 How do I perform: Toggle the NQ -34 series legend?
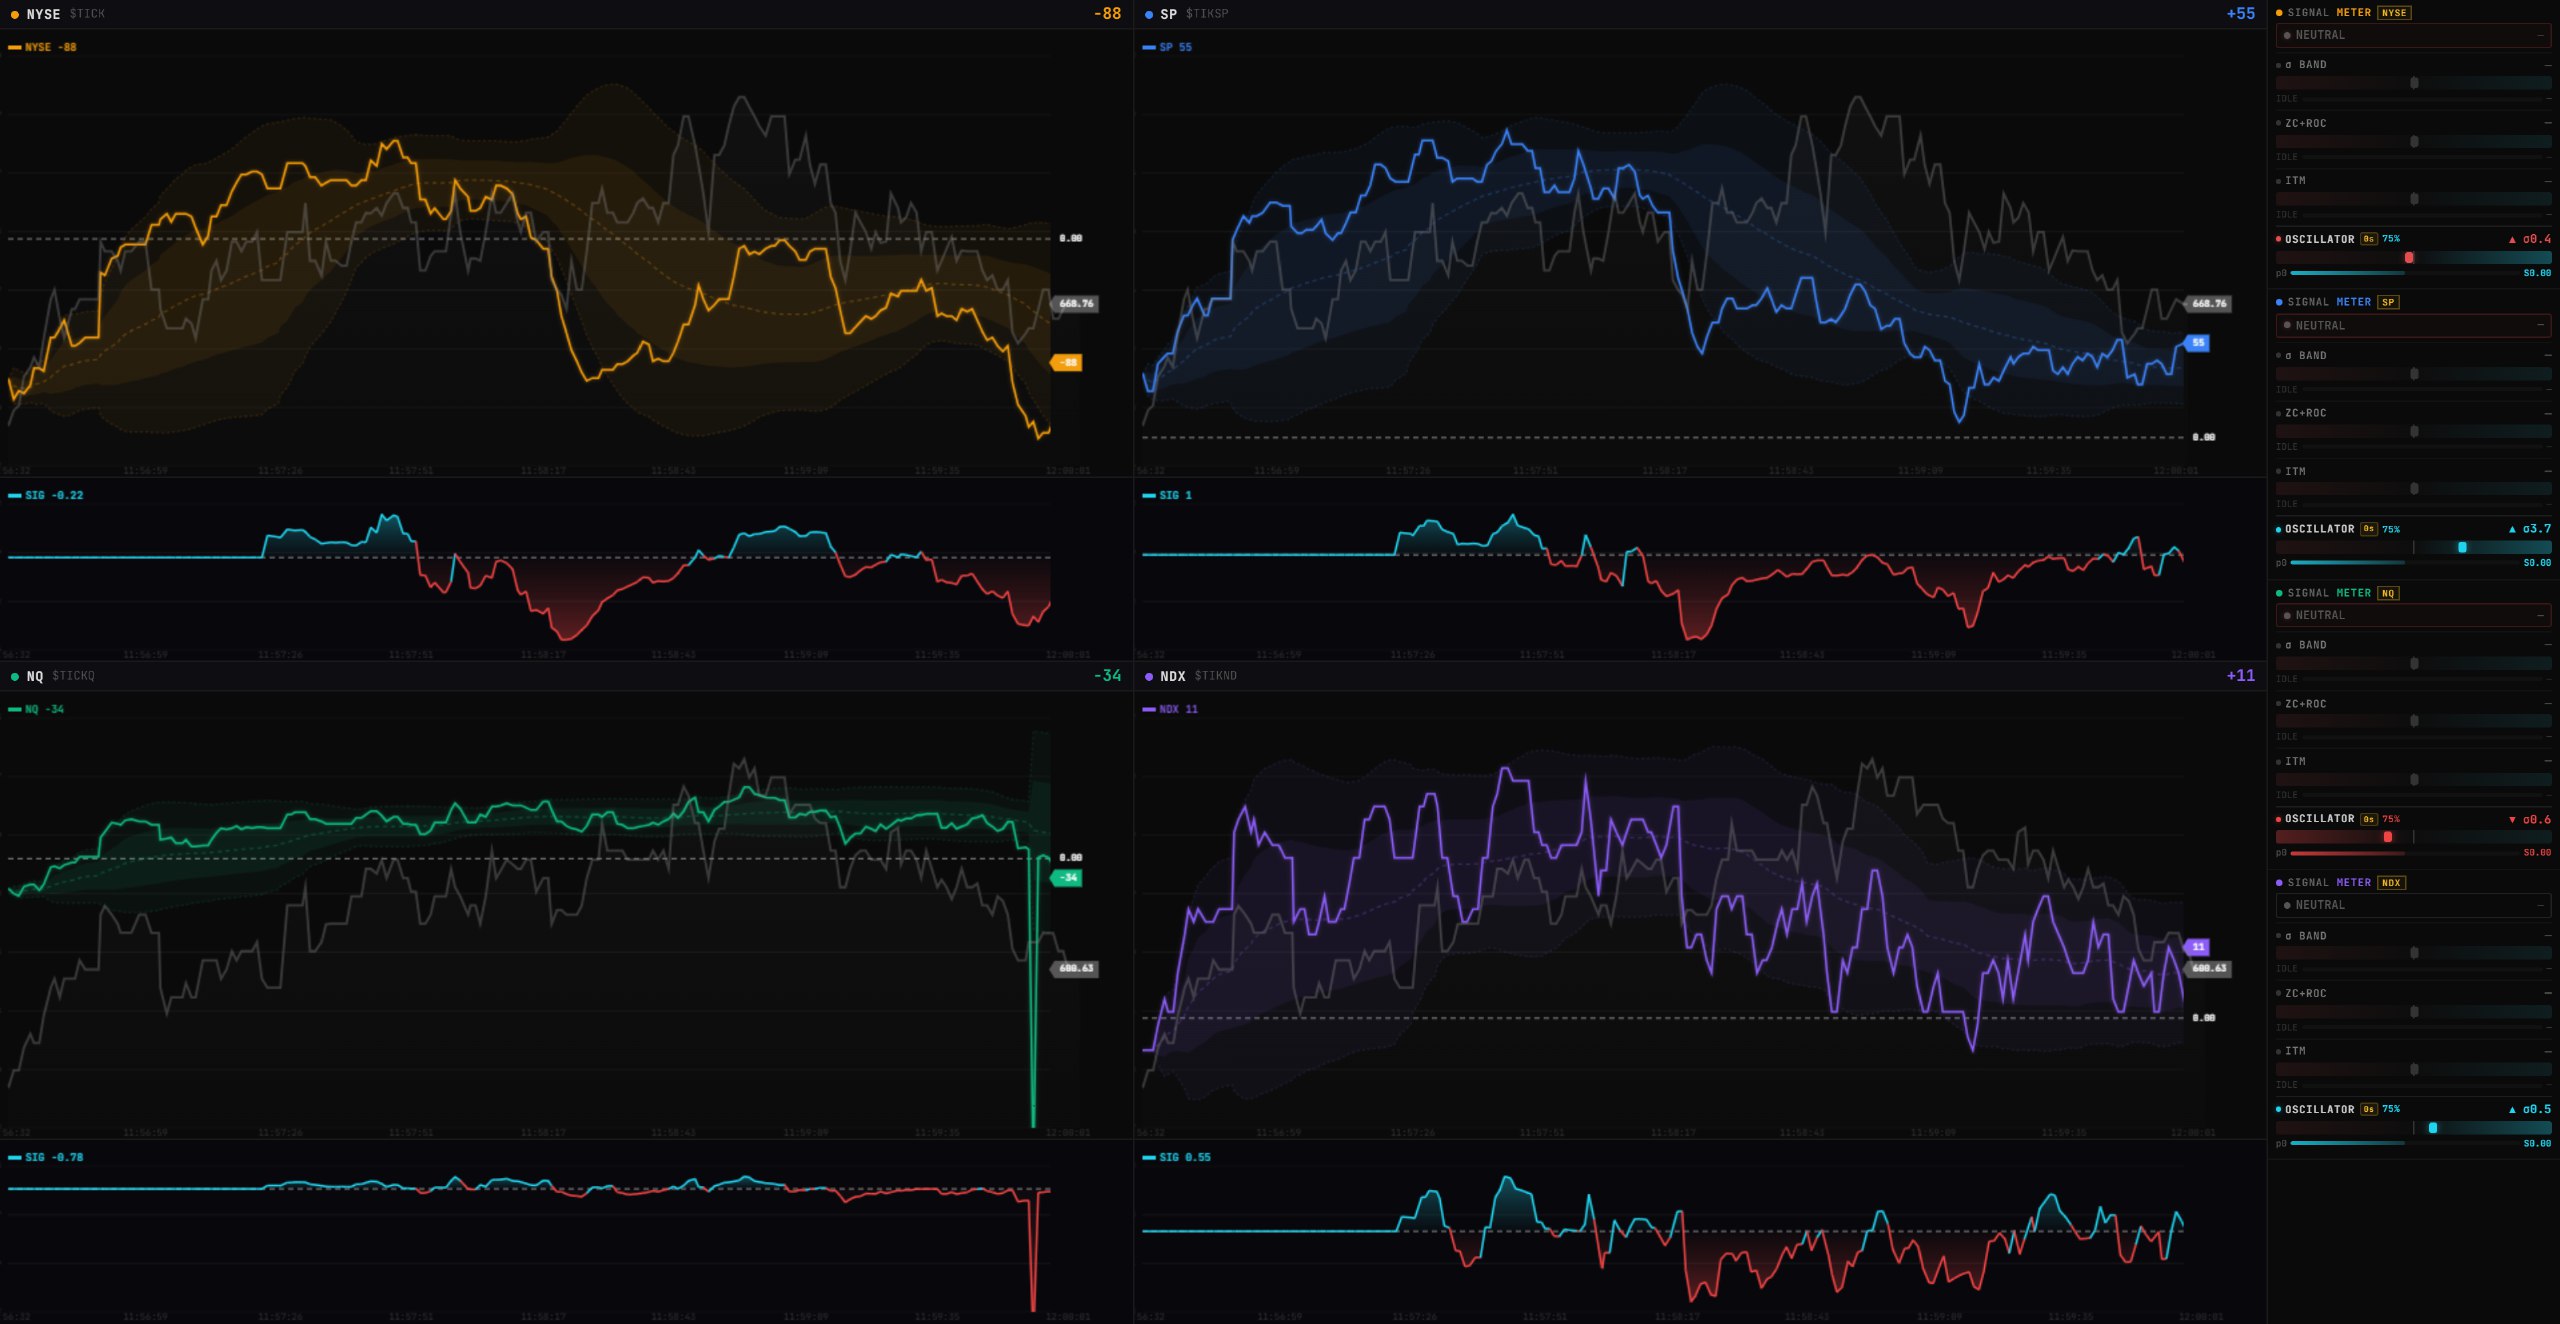[x=37, y=709]
